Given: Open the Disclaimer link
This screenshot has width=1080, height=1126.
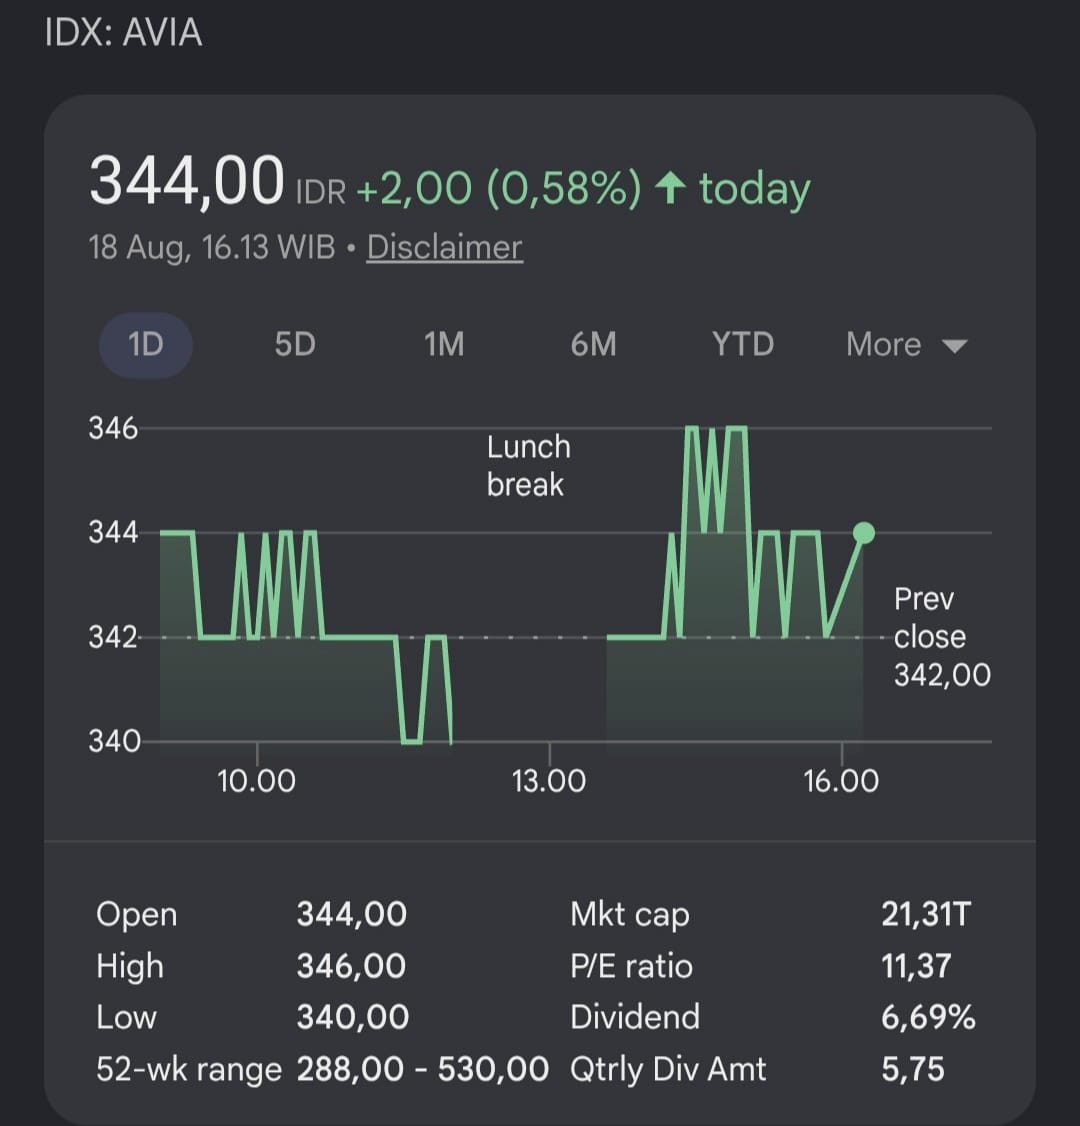Looking at the screenshot, I should 444,248.
